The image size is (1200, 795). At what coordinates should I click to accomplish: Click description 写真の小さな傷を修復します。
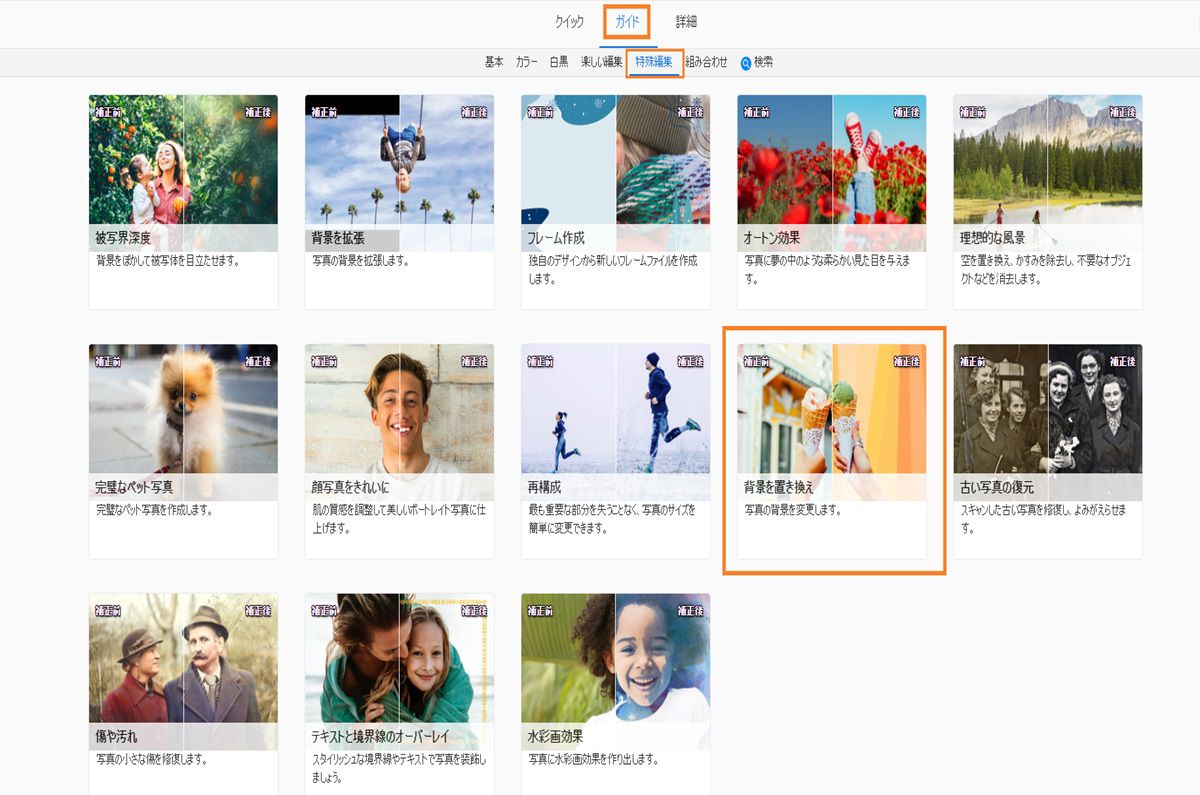151,760
